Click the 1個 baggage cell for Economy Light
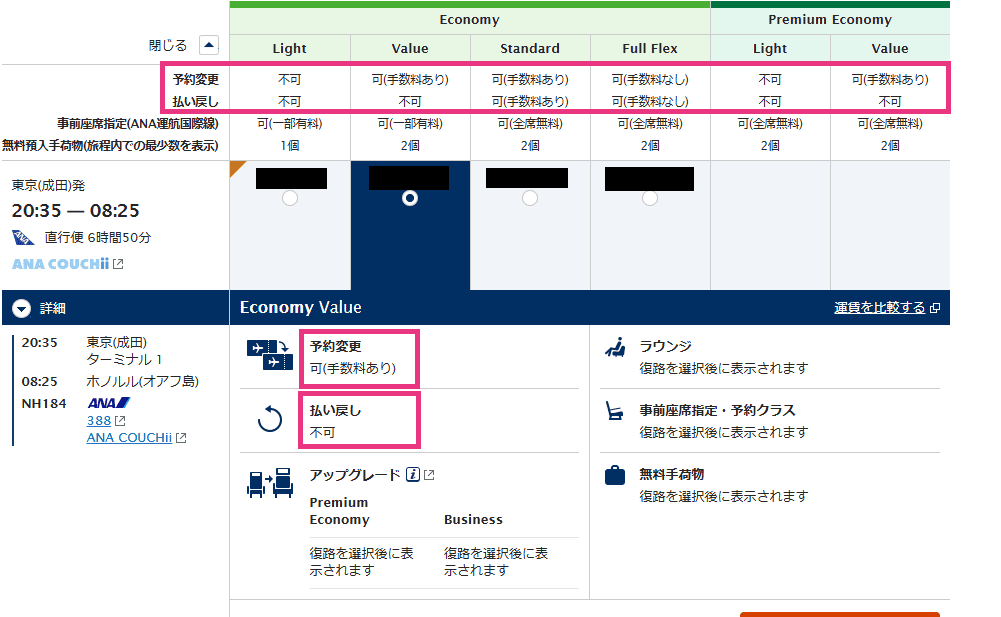Image resolution: width=1001 pixels, height=617 pixels. tap(290, 146)
